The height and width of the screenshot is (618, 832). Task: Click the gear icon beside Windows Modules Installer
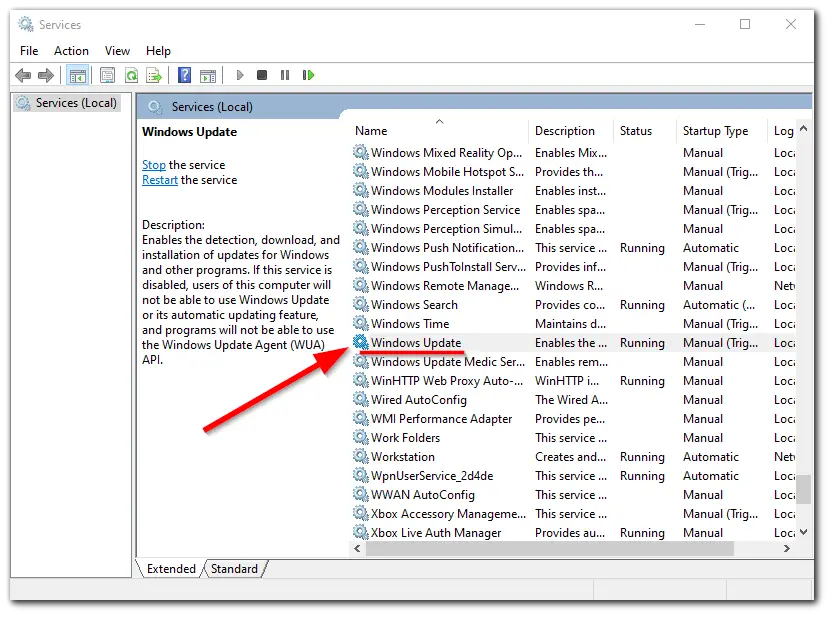[361, 190]
